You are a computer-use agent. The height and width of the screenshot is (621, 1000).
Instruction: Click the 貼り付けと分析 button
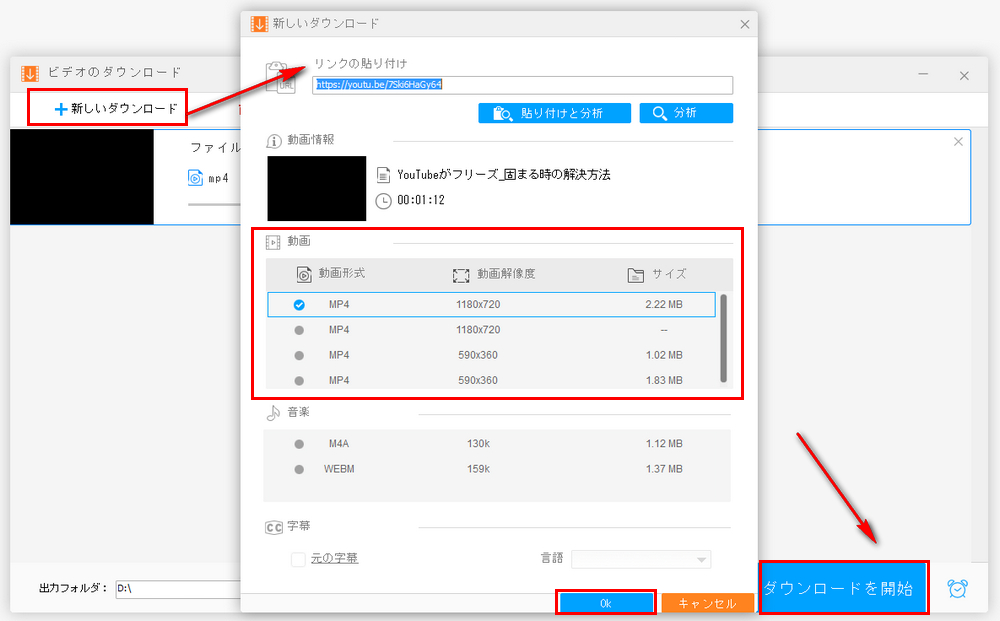(x=557, y=112)
